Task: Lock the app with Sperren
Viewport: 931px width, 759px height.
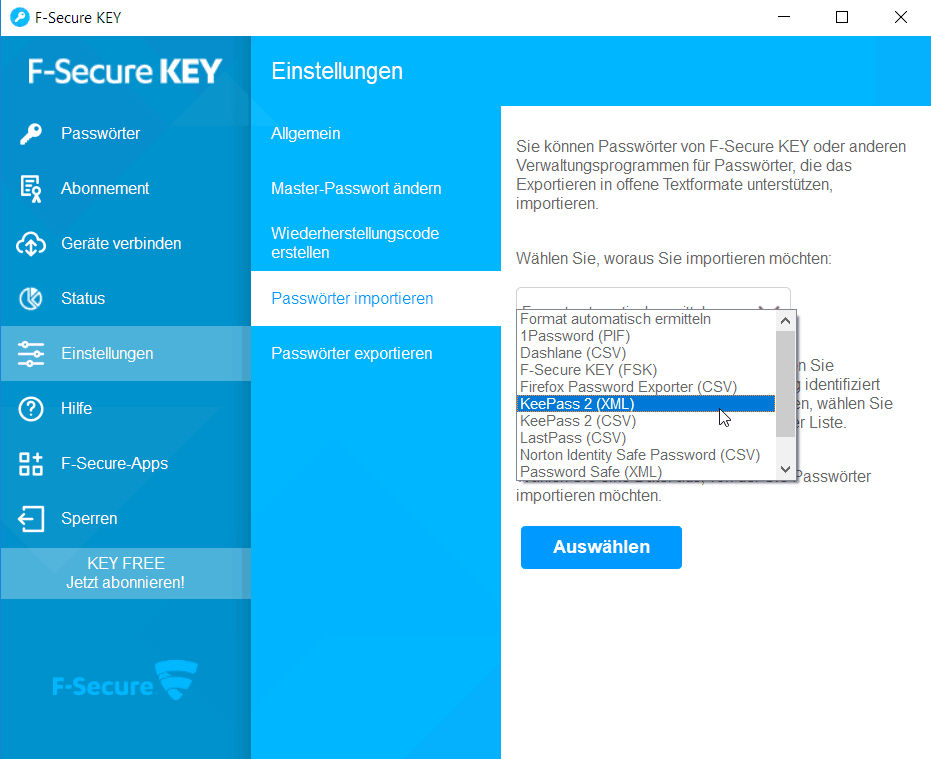Action: [x=126, y=518]
